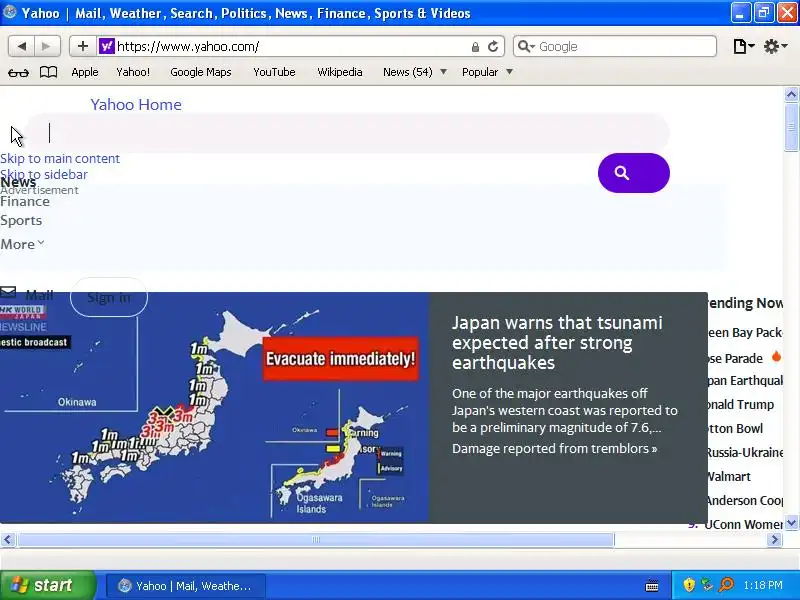Open Reading List glasses icon
The image size is (800, 600).
18,72
